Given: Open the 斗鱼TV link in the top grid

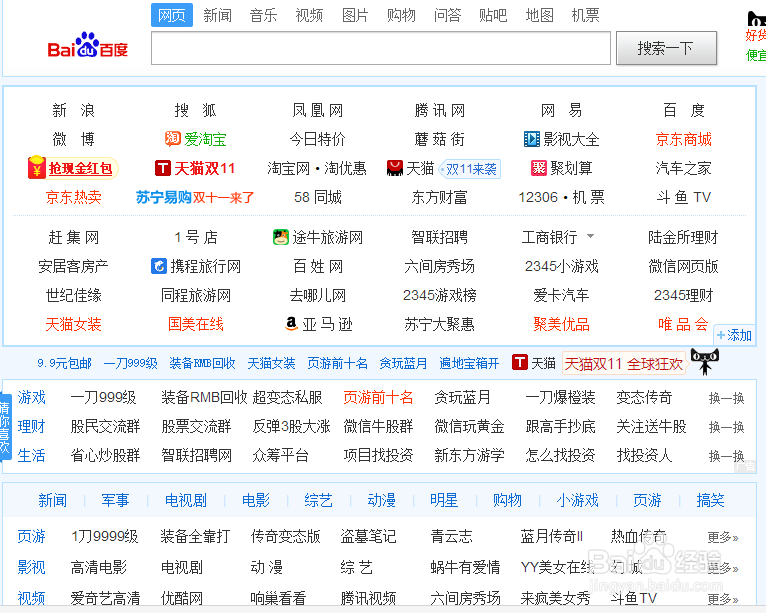Looking at the screenshot, I should tap(683, 197).
